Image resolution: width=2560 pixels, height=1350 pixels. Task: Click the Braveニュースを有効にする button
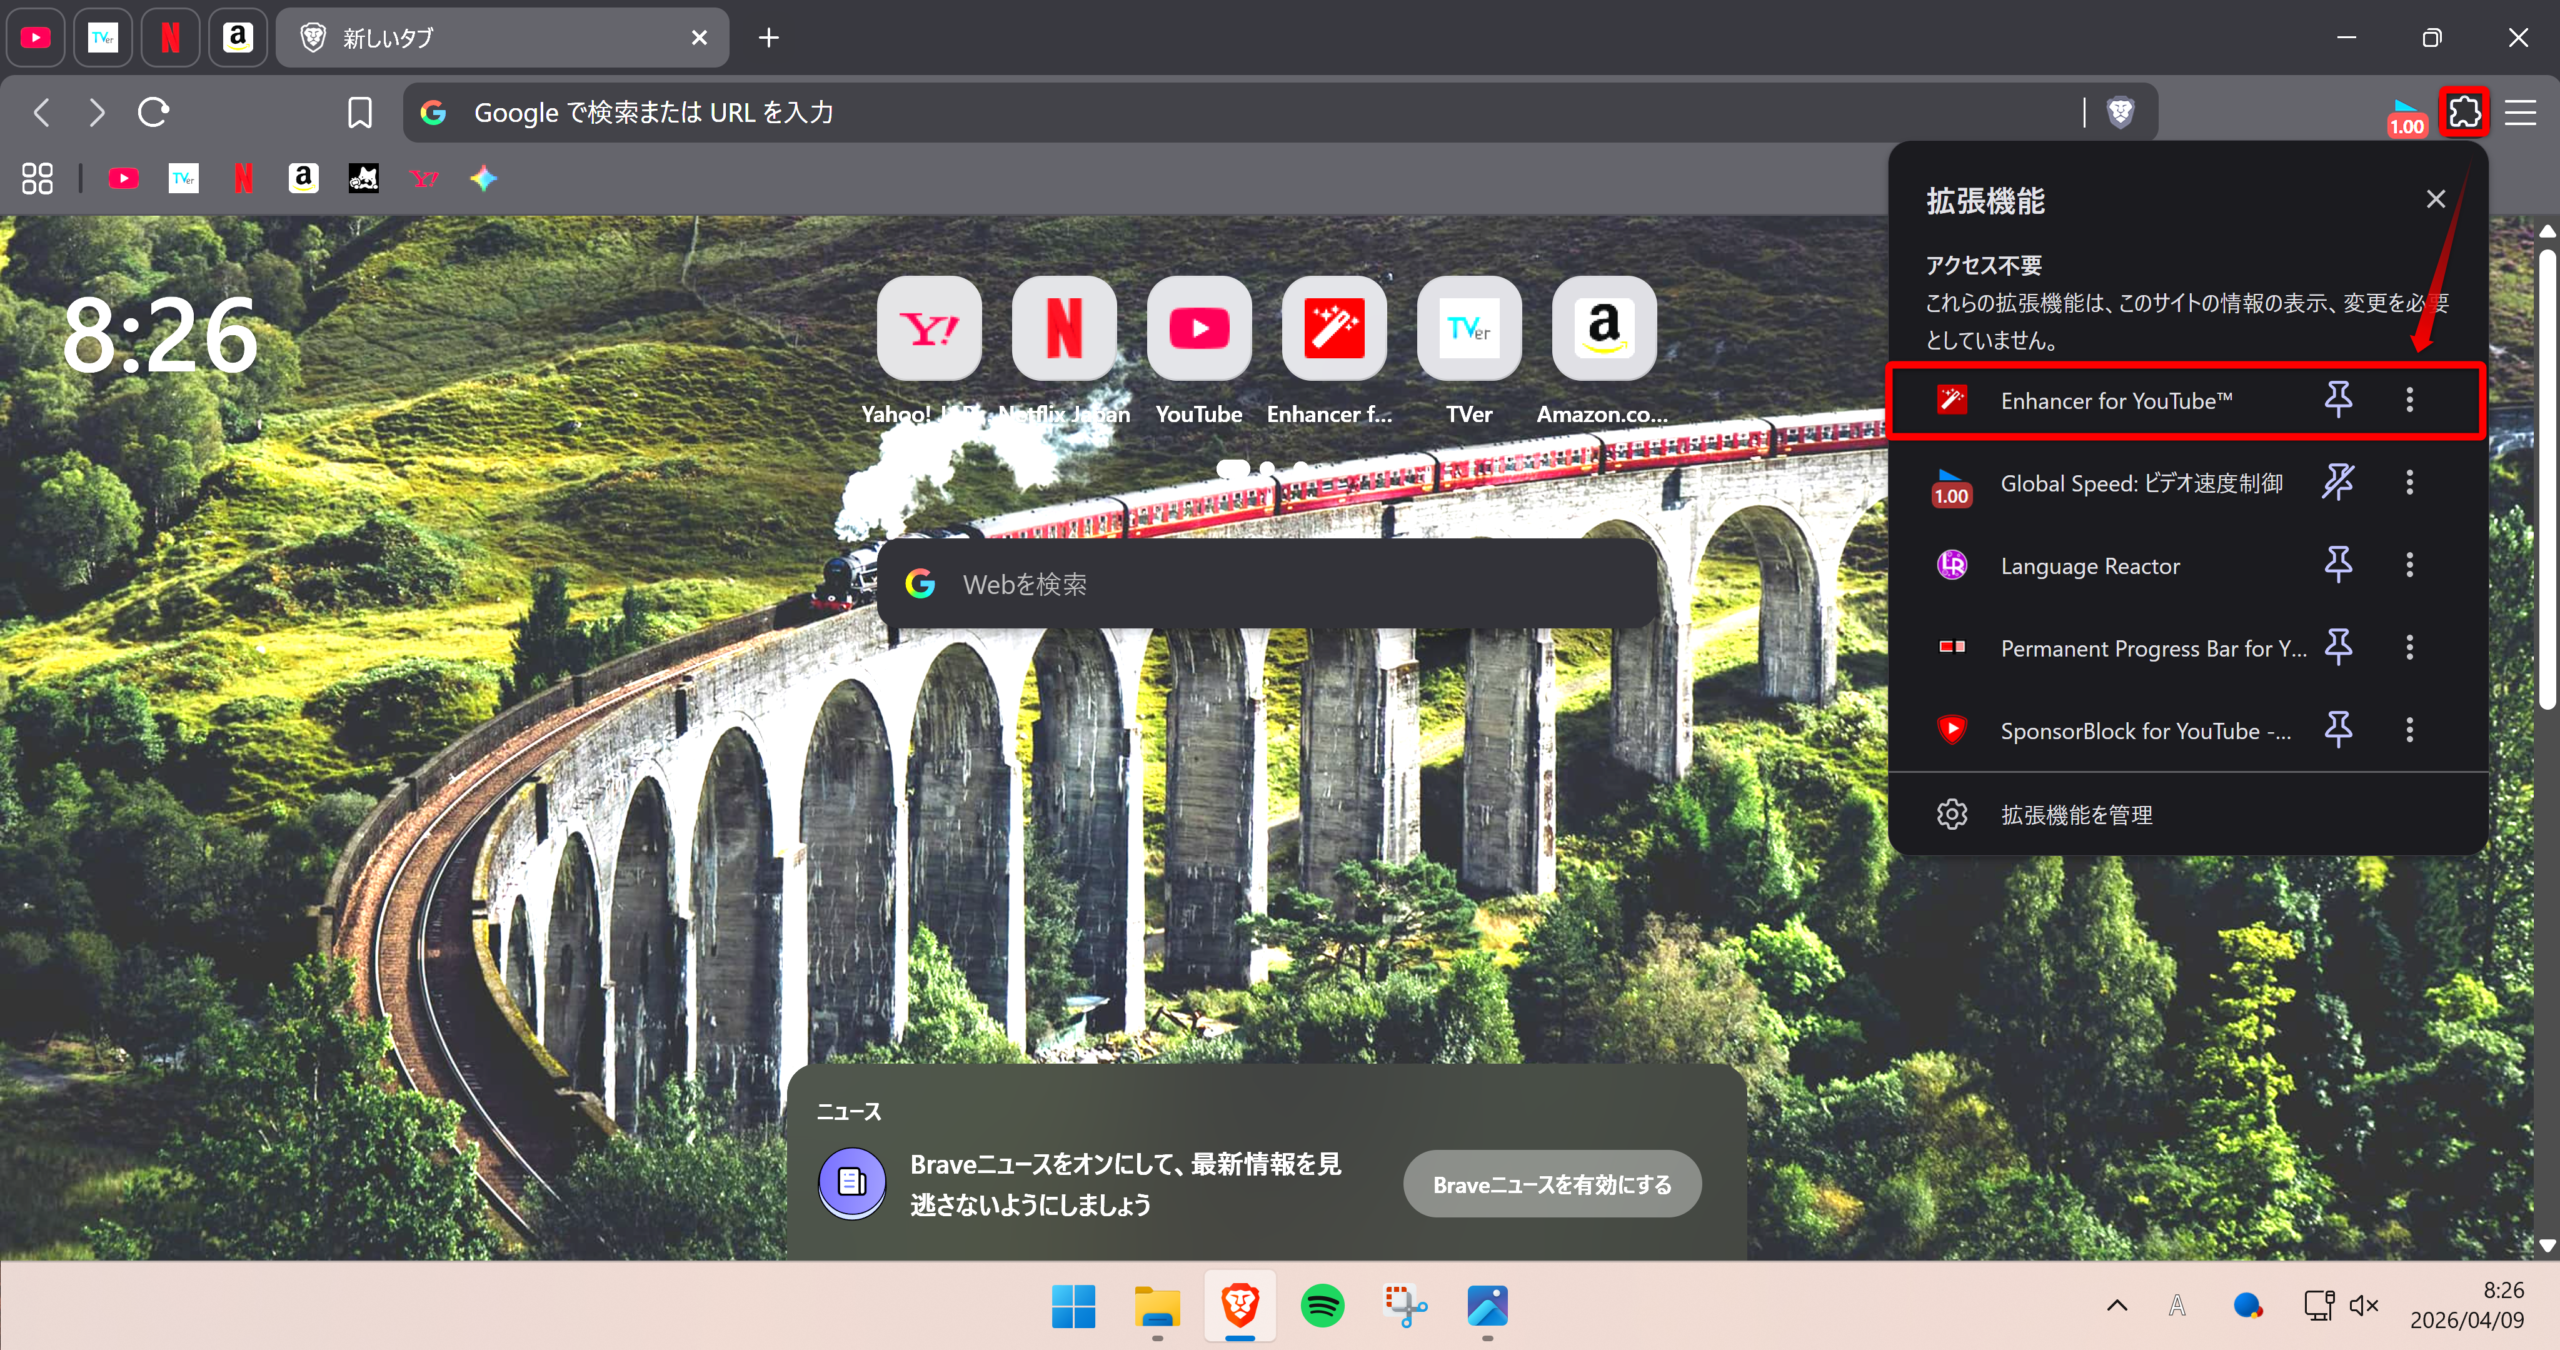[1552, 1185]
